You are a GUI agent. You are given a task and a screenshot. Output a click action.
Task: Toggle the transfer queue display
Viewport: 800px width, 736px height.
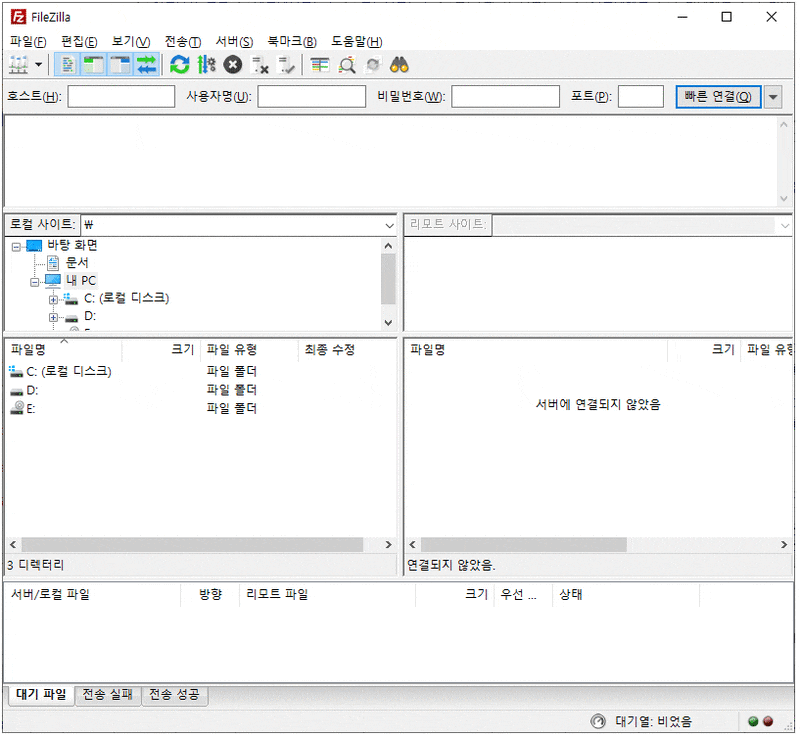[x=147, y=65]
